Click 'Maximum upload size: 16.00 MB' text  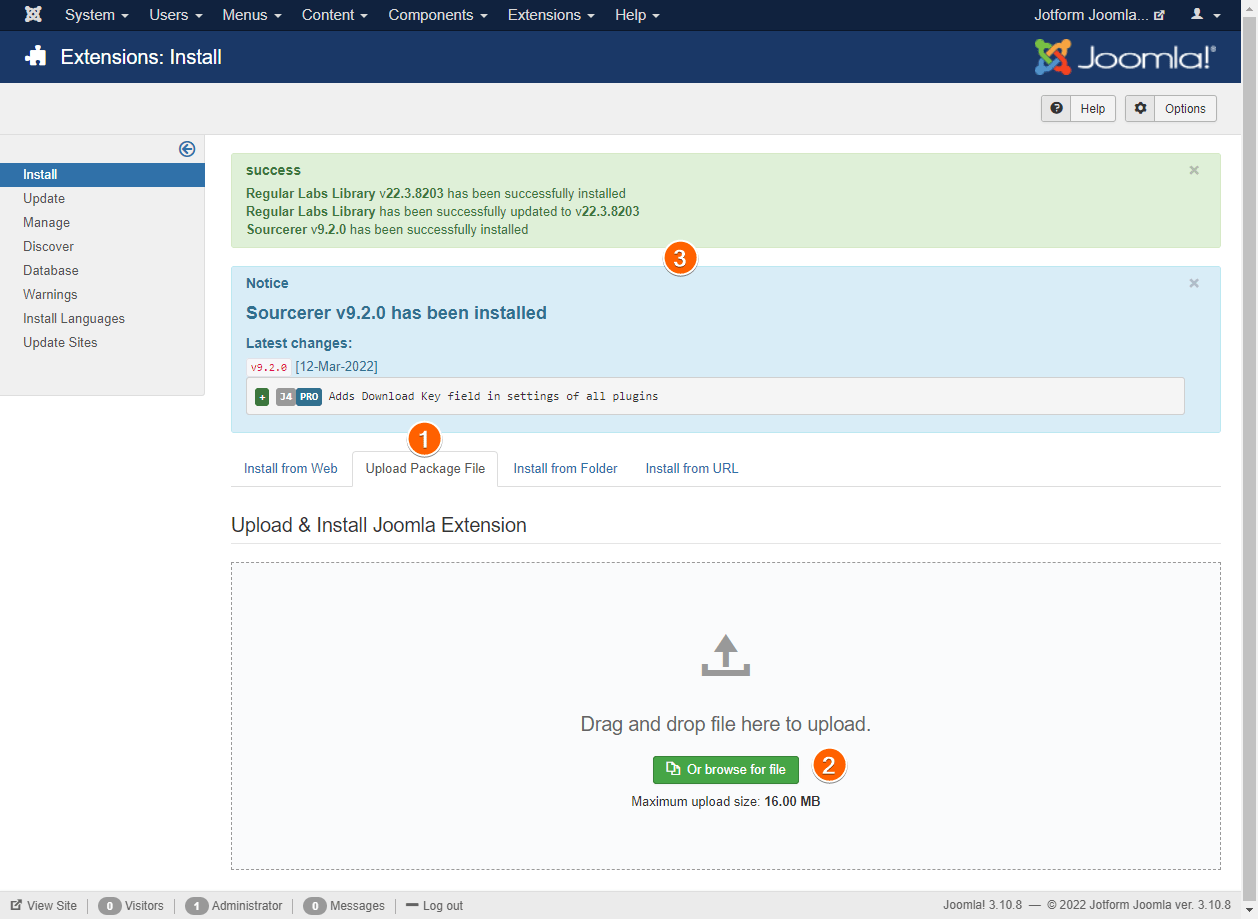[x=726, y=802]
